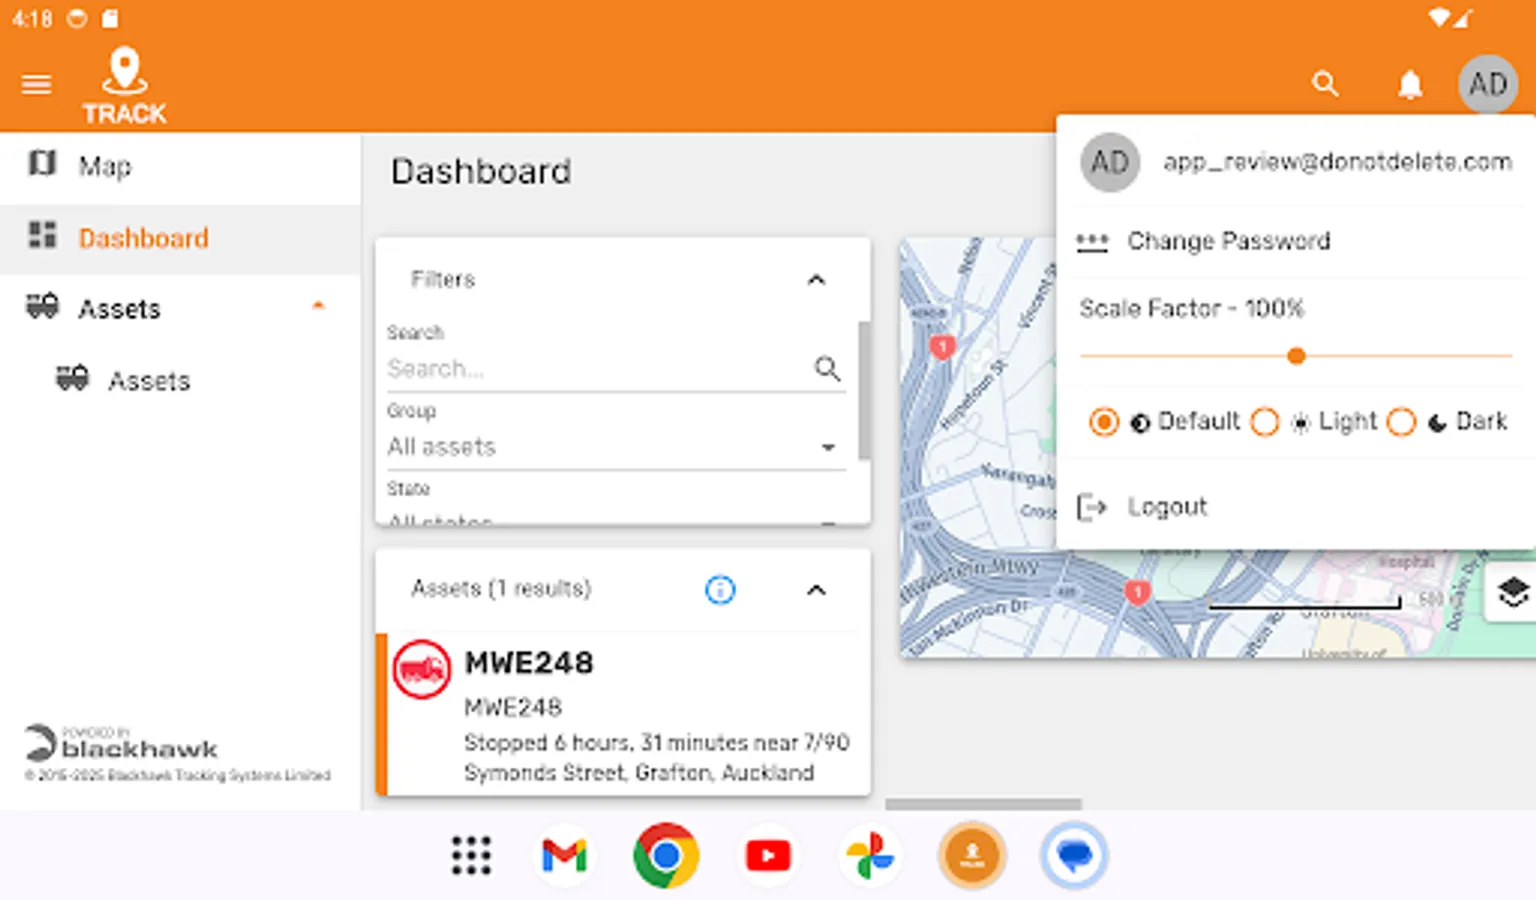Logout of the account
The image size is (1536, 900).
click(x=1167, y=507)
